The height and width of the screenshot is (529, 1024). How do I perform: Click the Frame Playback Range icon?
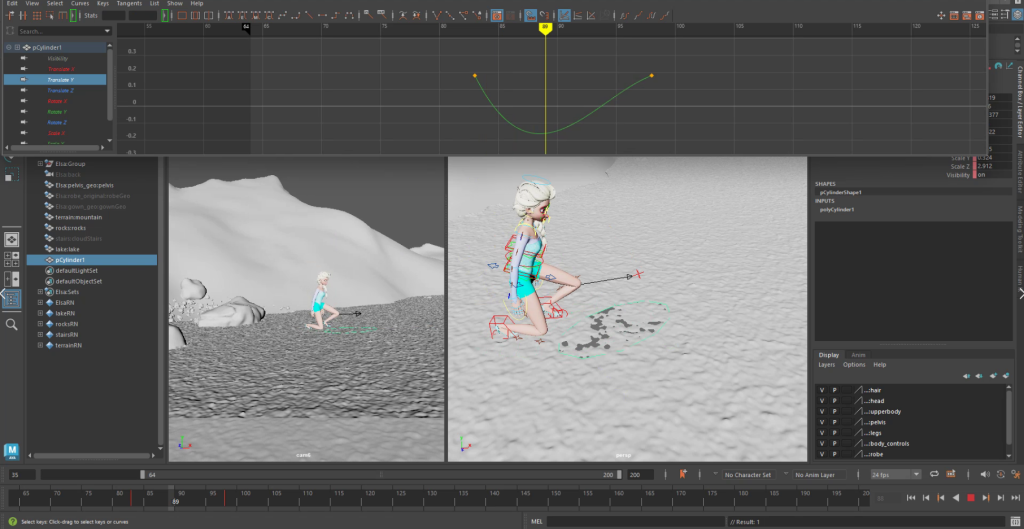(x=195, y=15)
